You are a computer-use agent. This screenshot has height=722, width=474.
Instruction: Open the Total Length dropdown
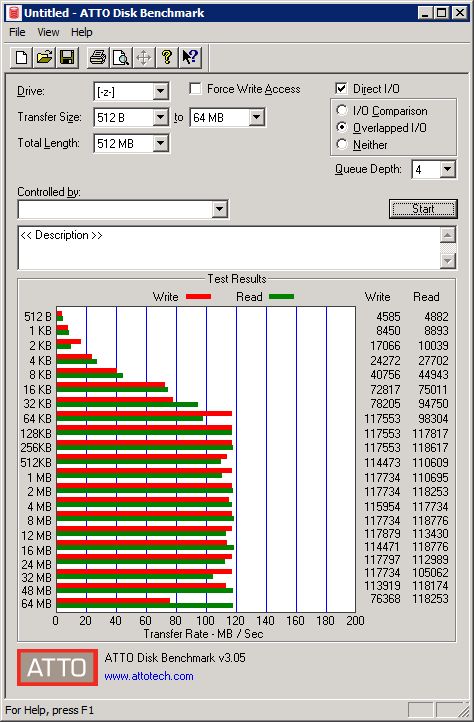(160, 143)
